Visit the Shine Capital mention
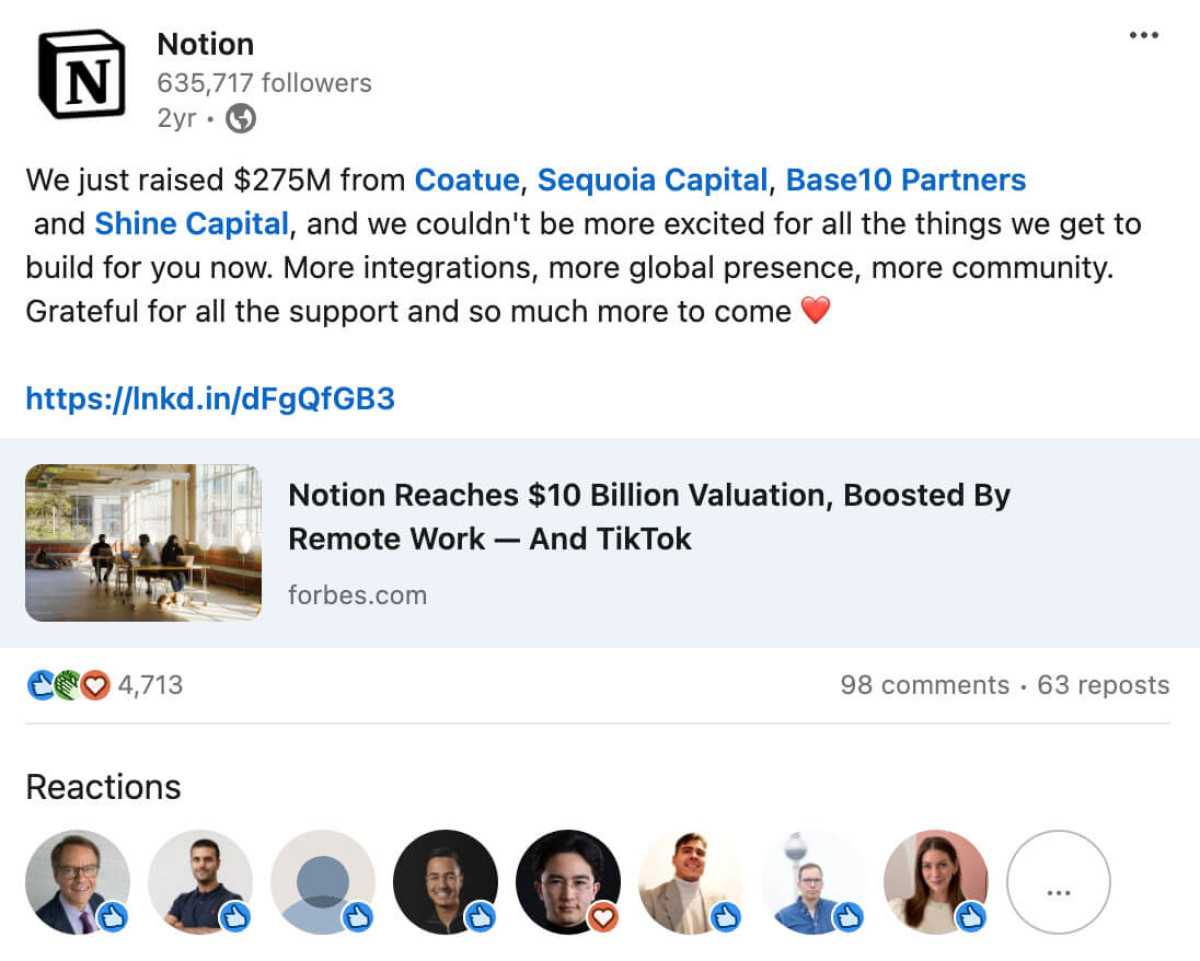This screenshot has width=1200, height=961. tap(191, 224)
